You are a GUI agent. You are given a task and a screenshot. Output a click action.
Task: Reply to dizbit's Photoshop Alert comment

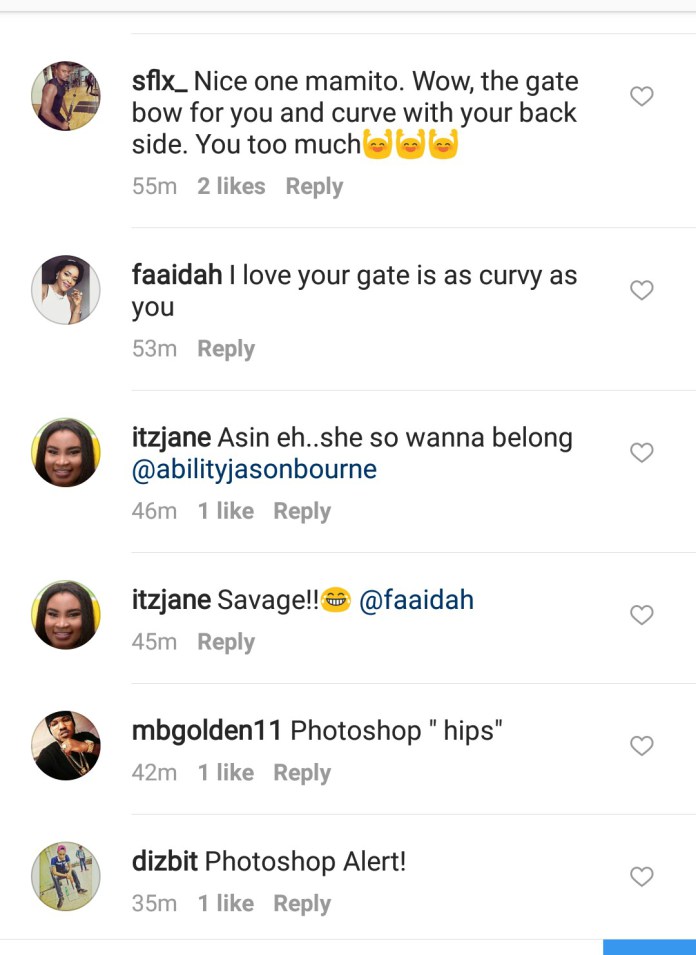tap(302, 904)
